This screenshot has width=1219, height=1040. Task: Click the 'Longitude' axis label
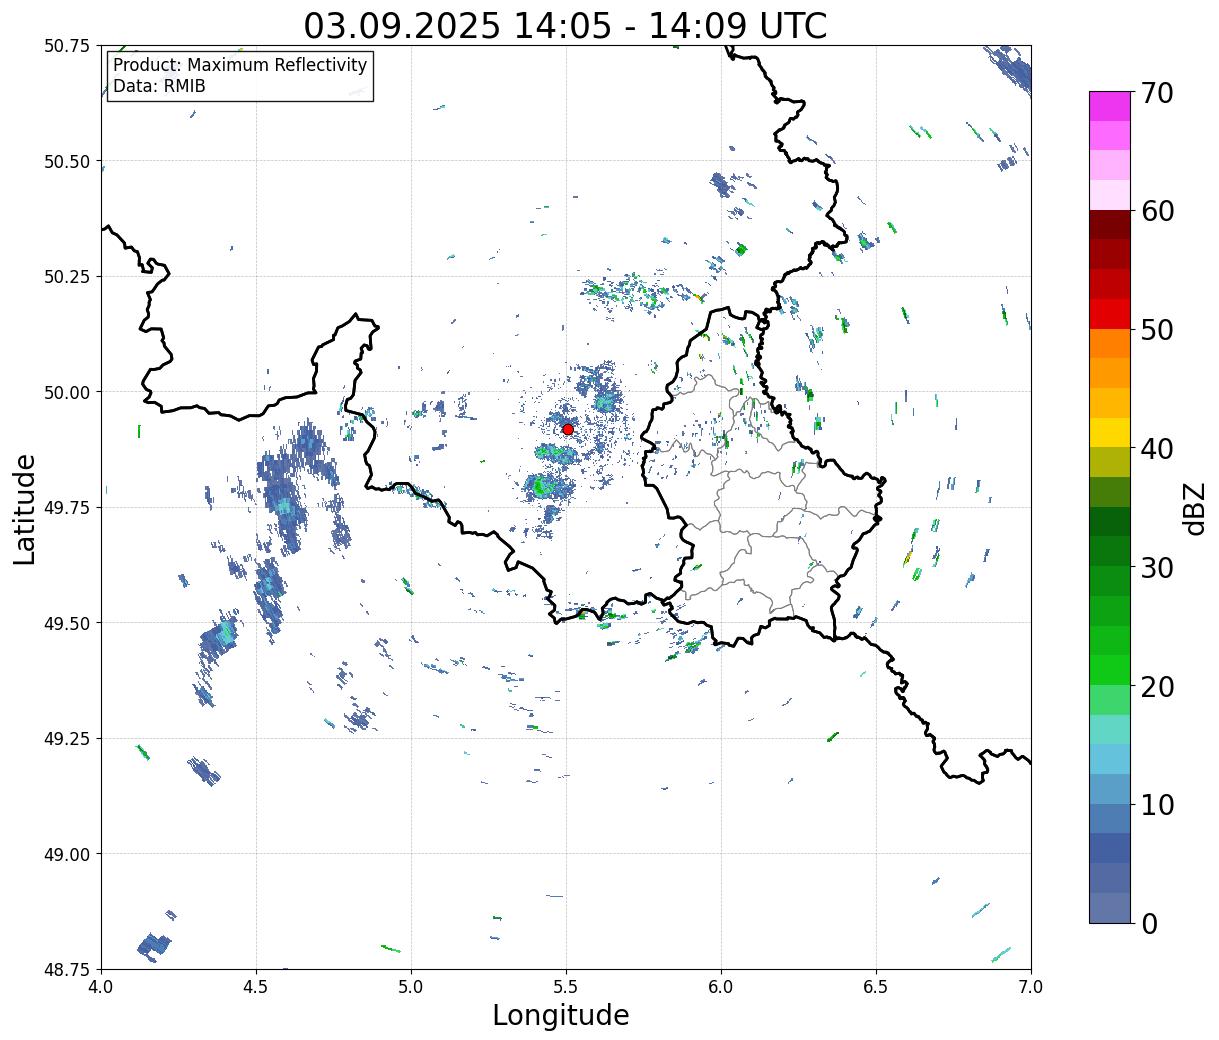coord(560,1015)
